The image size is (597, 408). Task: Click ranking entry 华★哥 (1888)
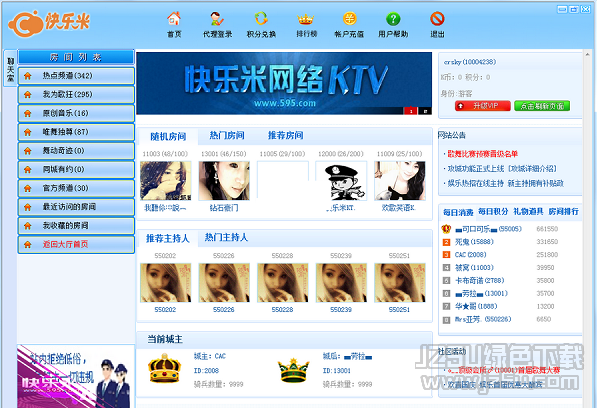(x=476, y=306)
